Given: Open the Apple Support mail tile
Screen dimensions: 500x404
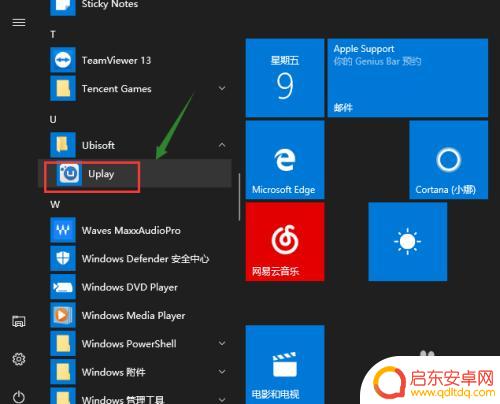Looking at the screenshot, I should point(408,78).
